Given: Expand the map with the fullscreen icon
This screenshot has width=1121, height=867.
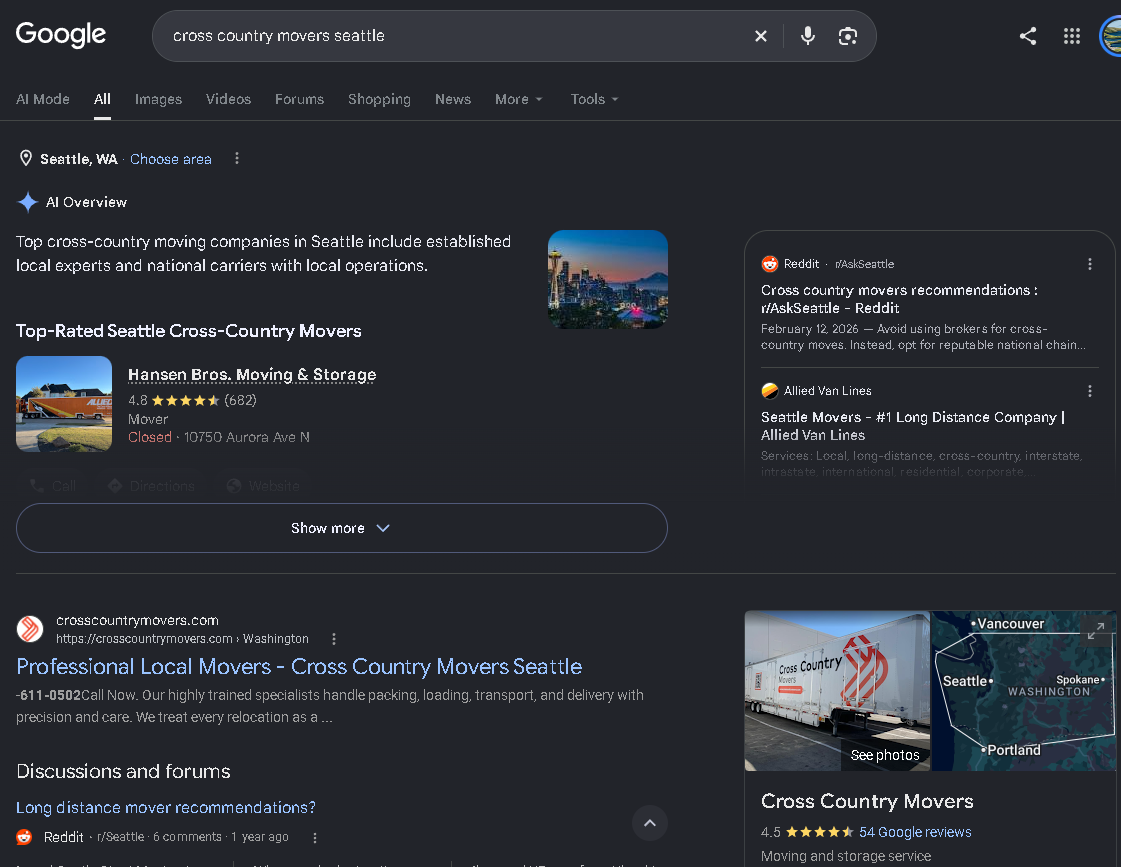Looking at the screenshot, I should pos(1096,630).
